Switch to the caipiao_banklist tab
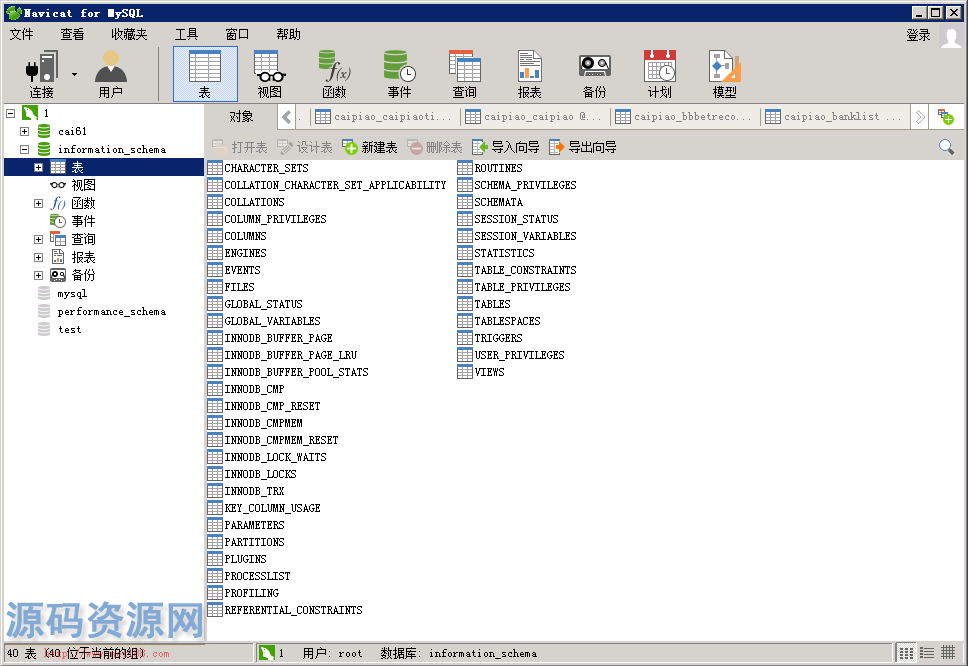The height and width of the screenshot is (666, 968). click(835, 117)
